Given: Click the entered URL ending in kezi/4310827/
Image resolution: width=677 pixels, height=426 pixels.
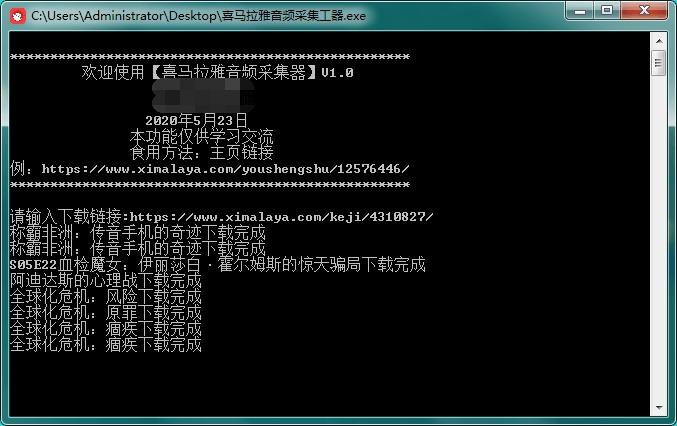Looking at the screenshot, I should 282,217.
